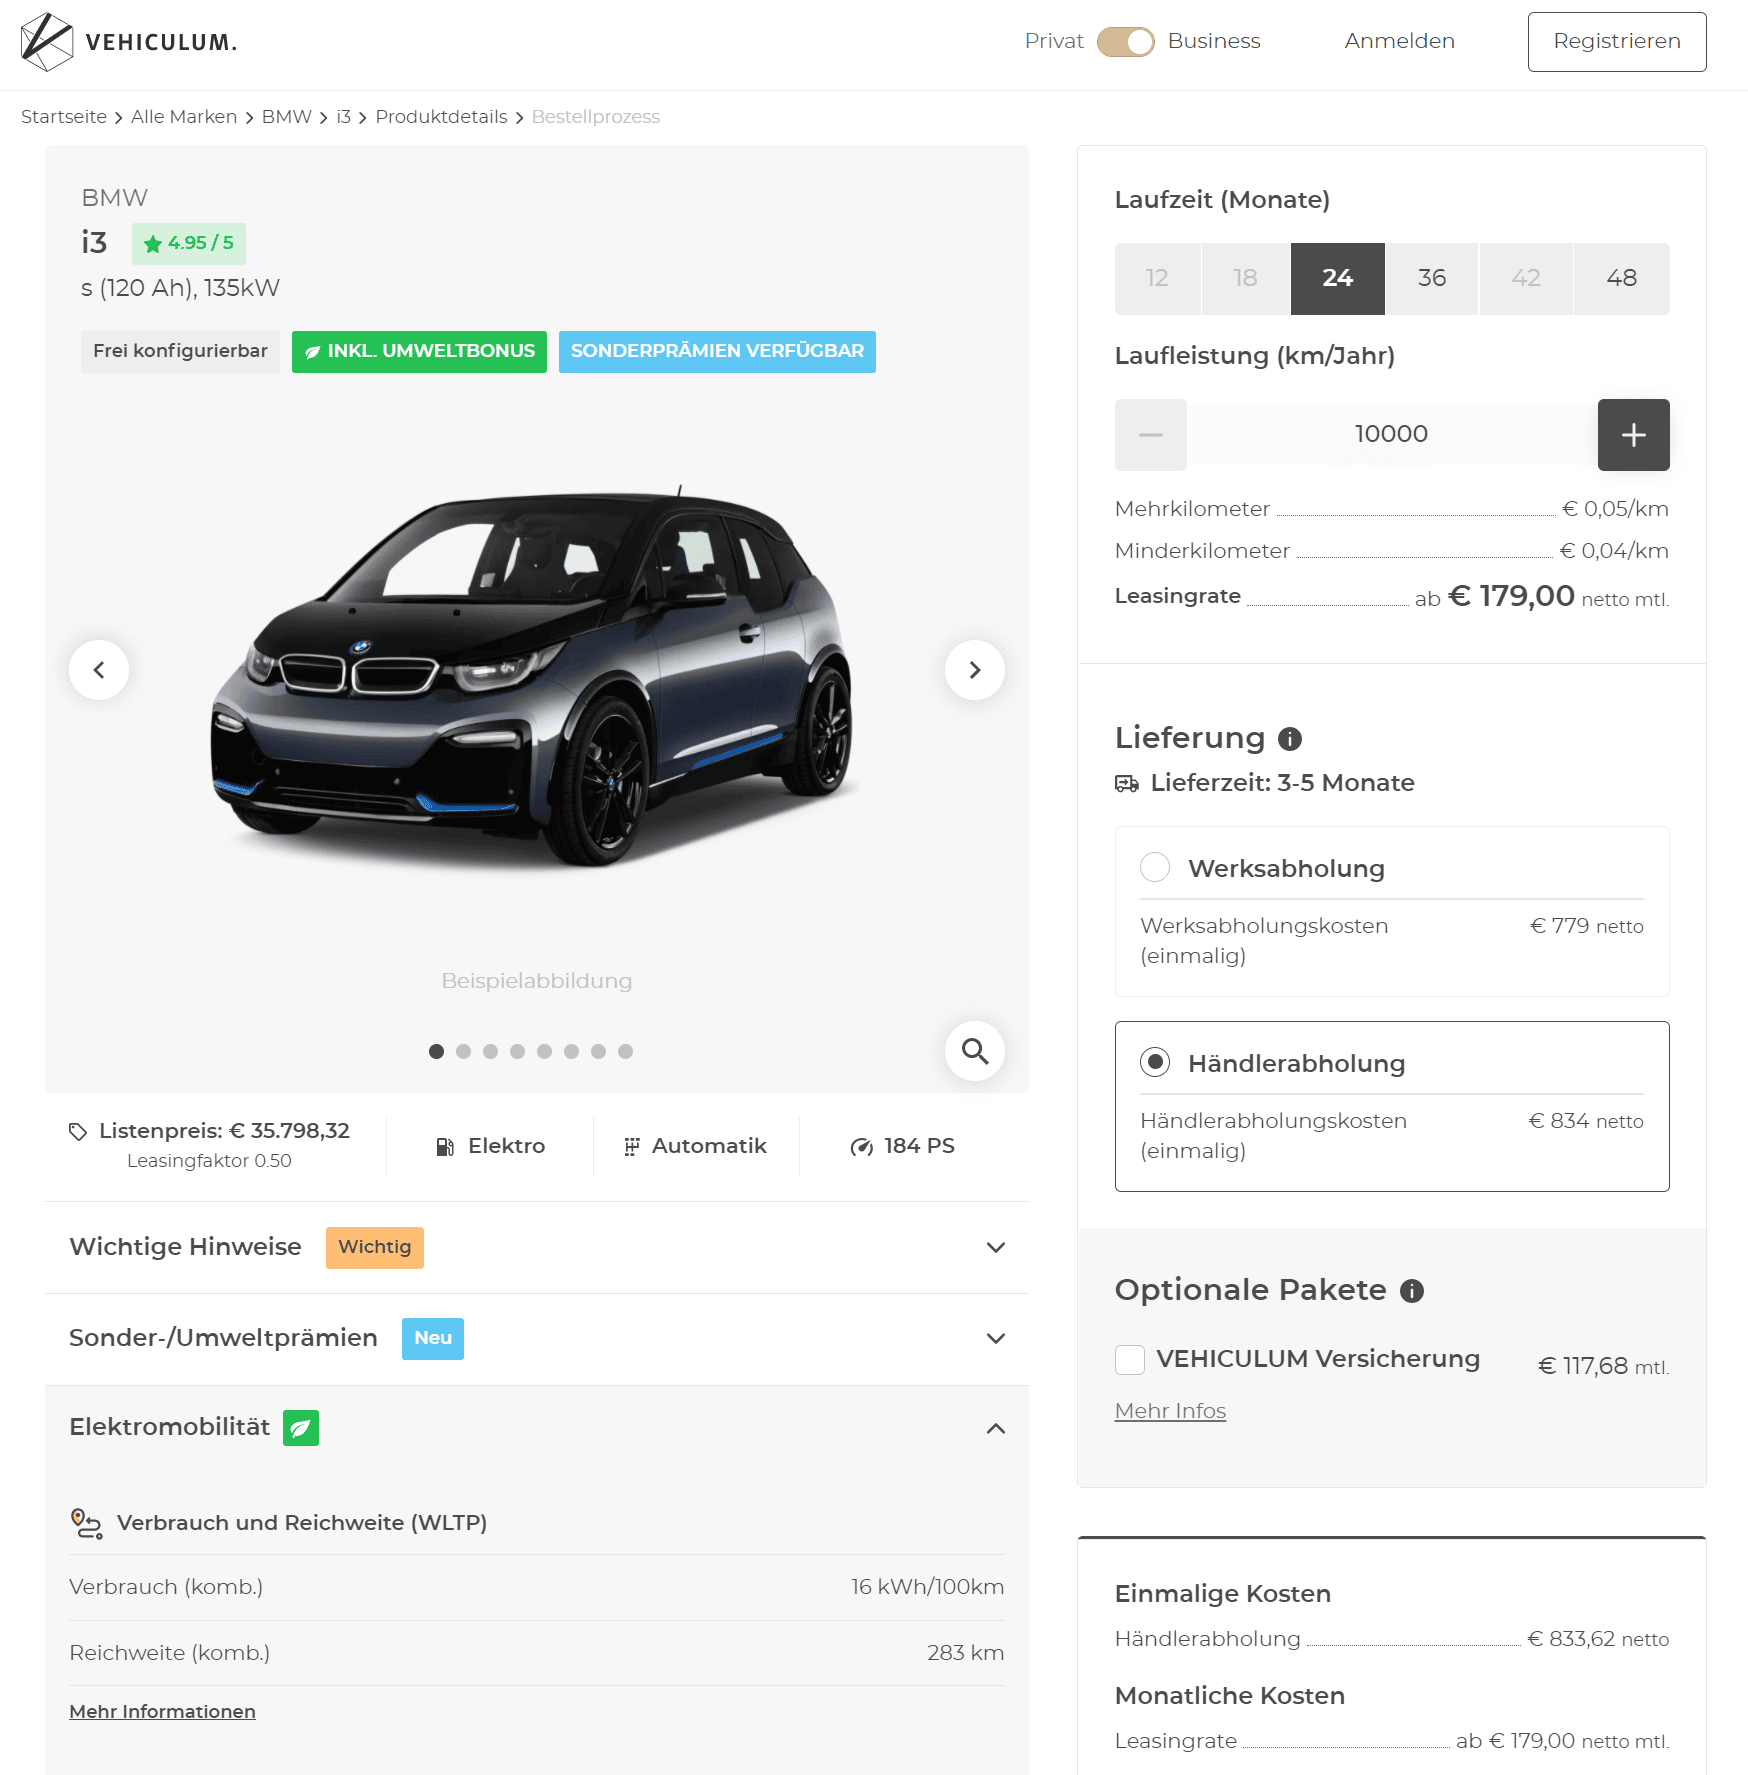The height and width of the screenshot is (1775, 1748).
Task: Expand the Wichtige Hinweise section
Action: (995, 1247)
